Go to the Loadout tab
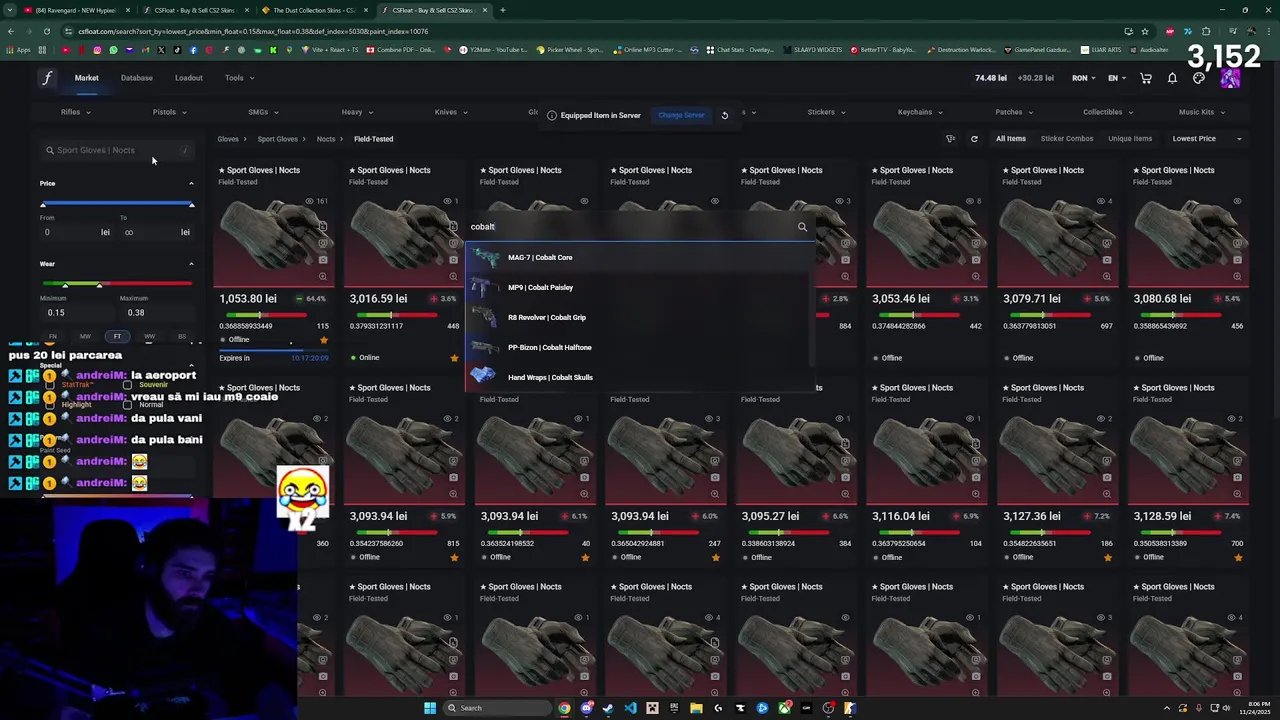Viewport: 1280px width, 720px height. (x=189, y=78)
